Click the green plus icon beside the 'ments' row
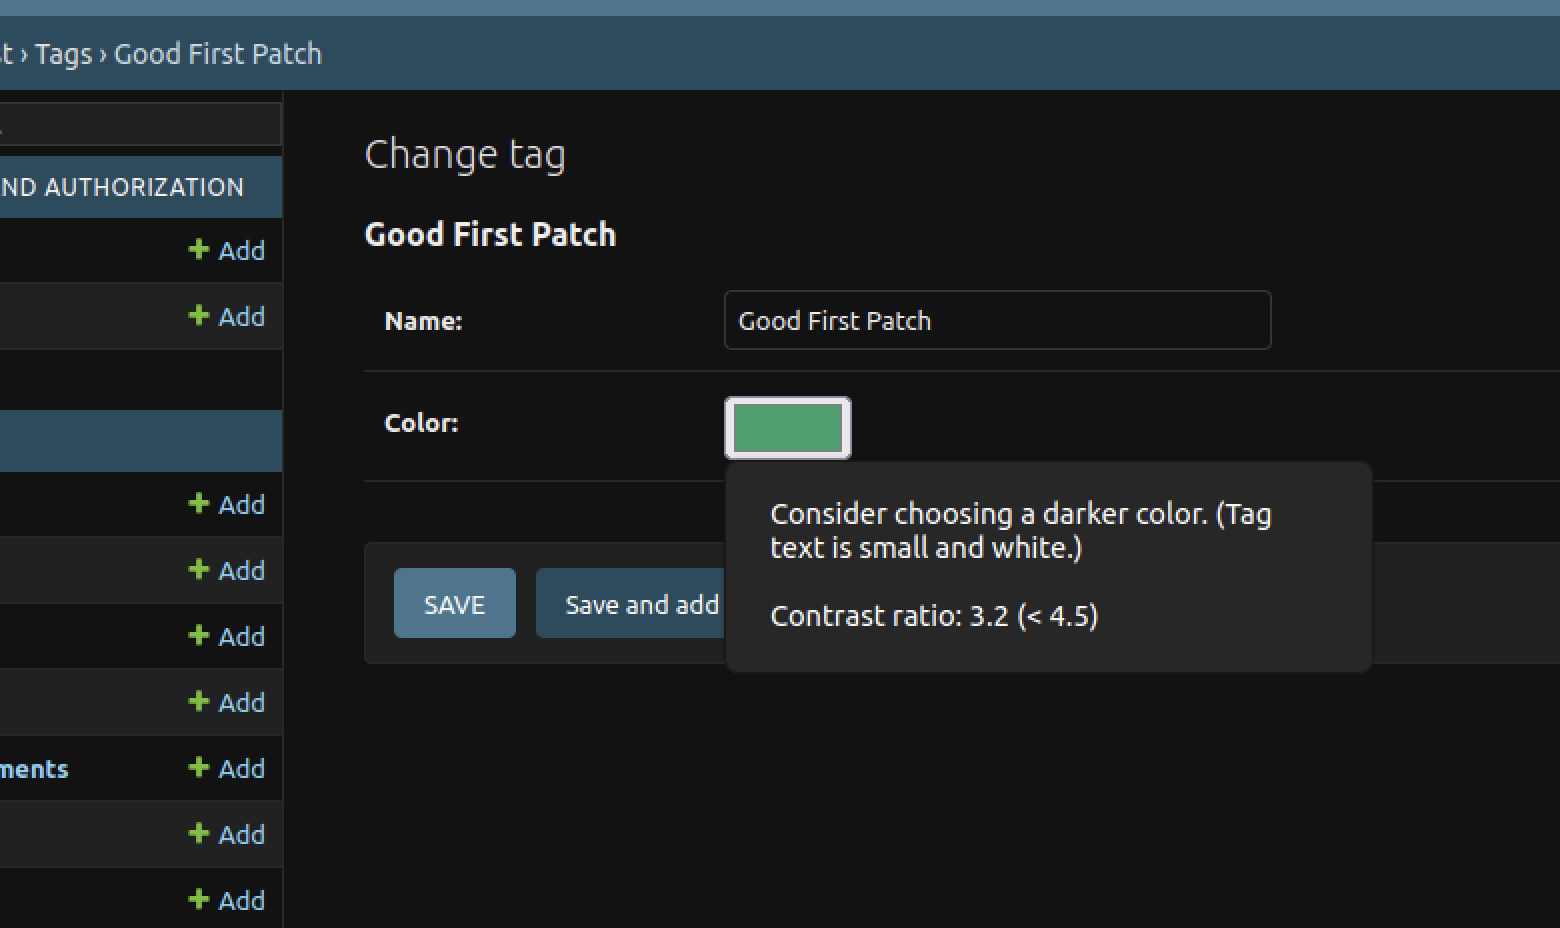Screen dimensions: 1560x928 point(198,768)
